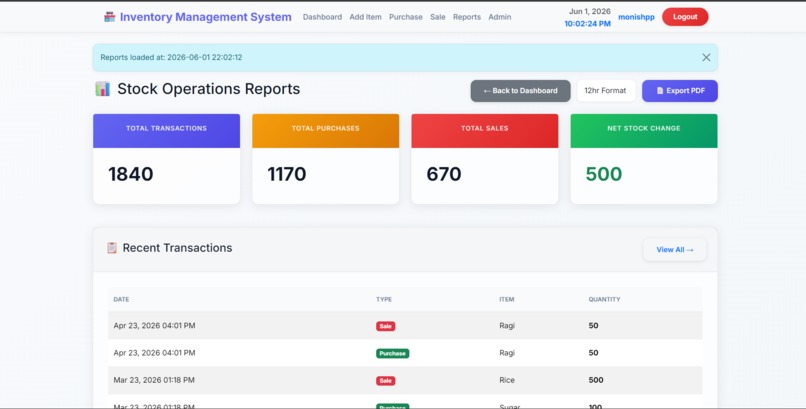This screenshot has width=806, height=409.
Task: Click the Total Purchases card header
Action: (x=325, y=131)
